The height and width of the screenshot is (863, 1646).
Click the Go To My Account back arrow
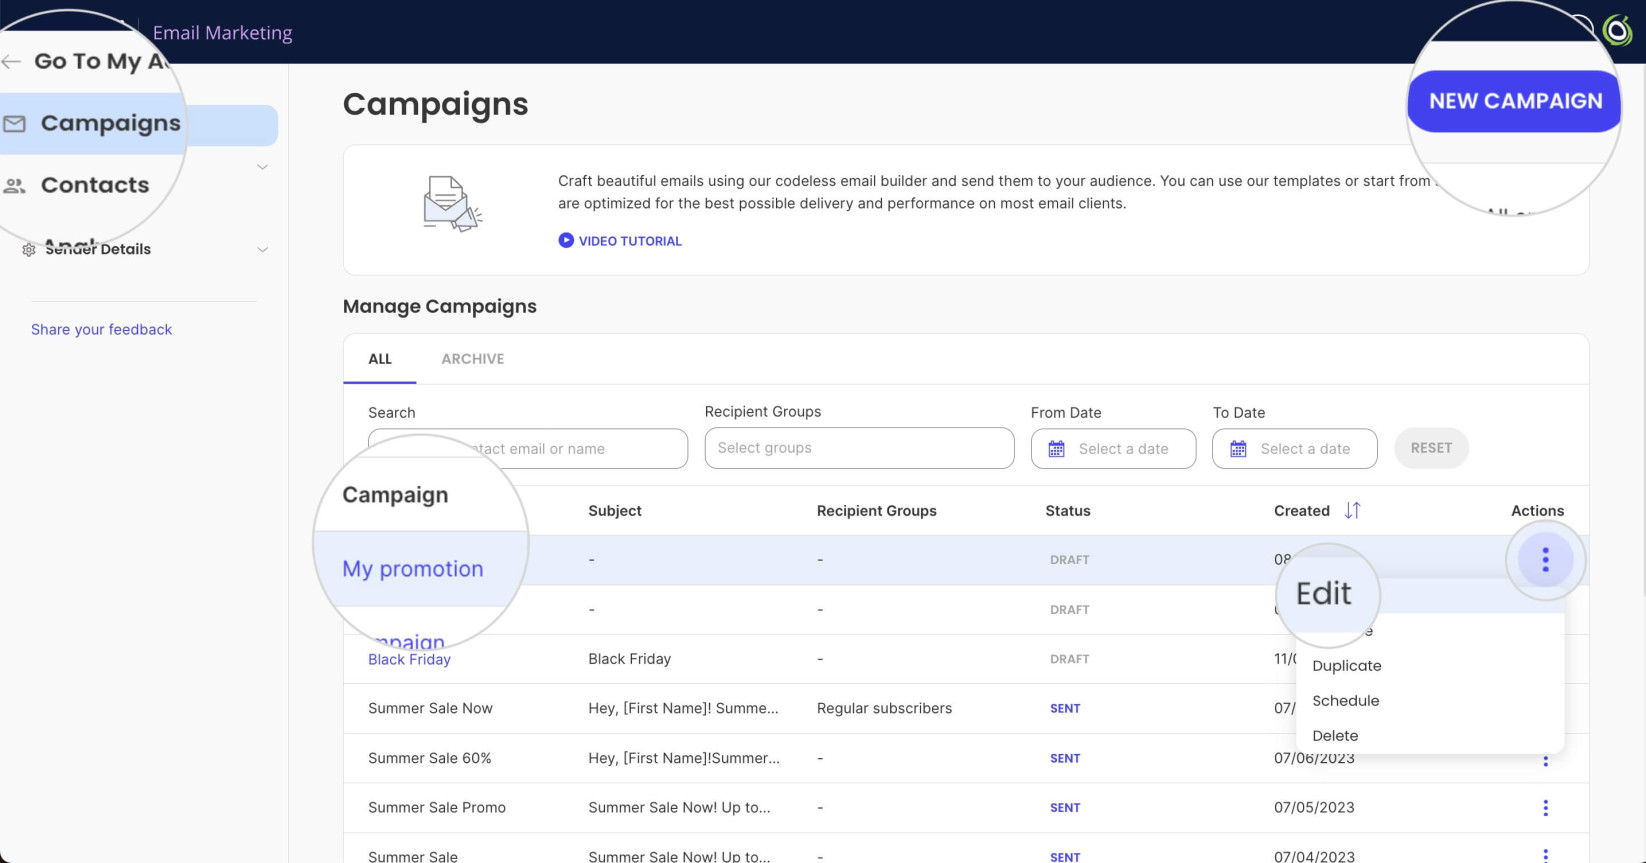[11, 62]
